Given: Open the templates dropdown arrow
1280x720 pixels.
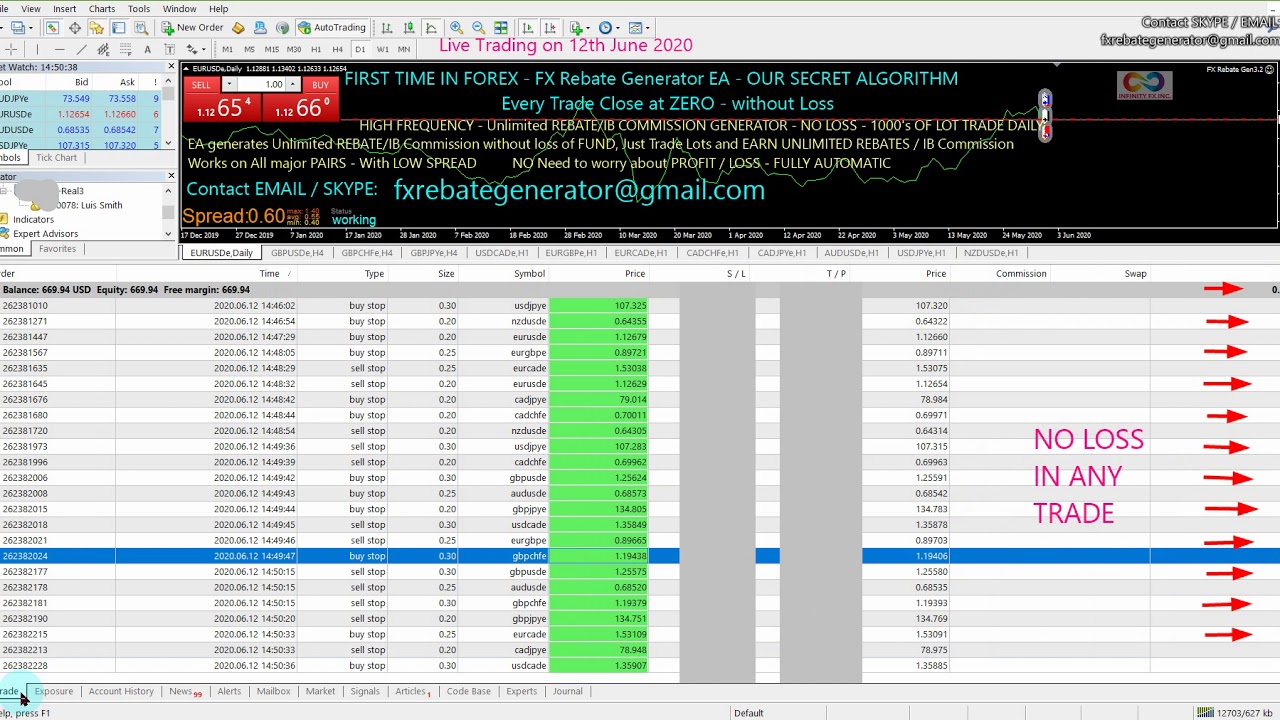Looking at the screenshot, I should click(649, 27).
